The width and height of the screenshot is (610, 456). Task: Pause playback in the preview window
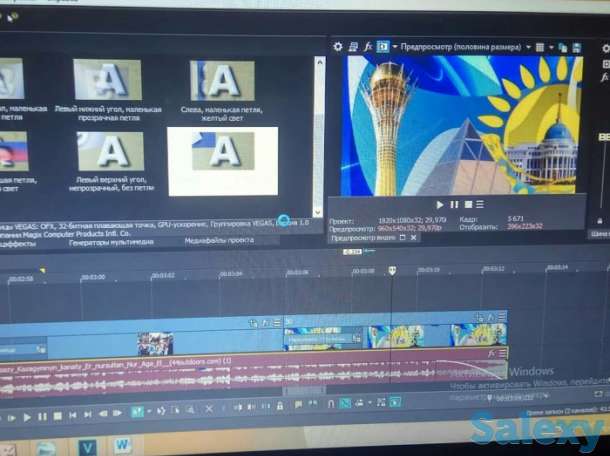point(454,205)
